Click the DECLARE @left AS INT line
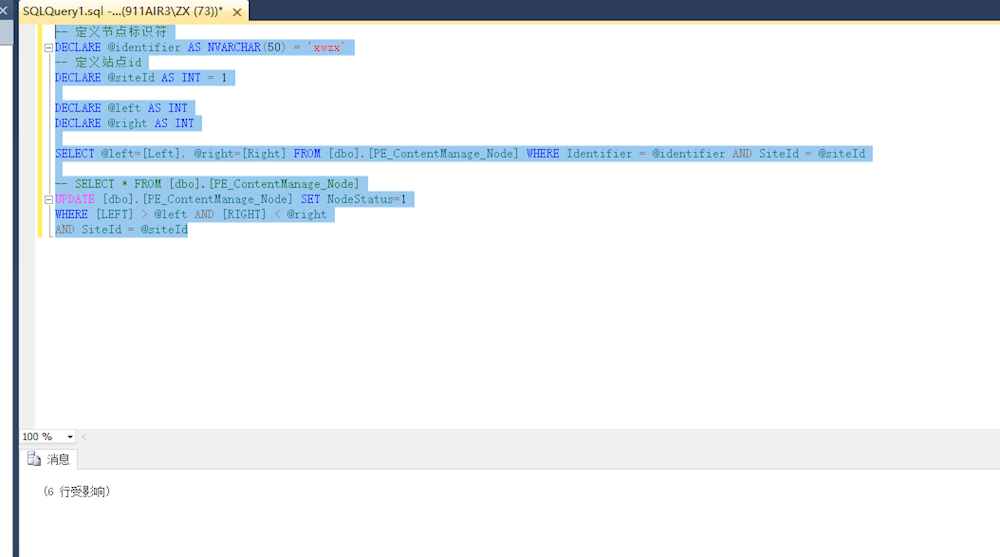Viewport: 1000px width, 557px height. [x=121, y=108]
